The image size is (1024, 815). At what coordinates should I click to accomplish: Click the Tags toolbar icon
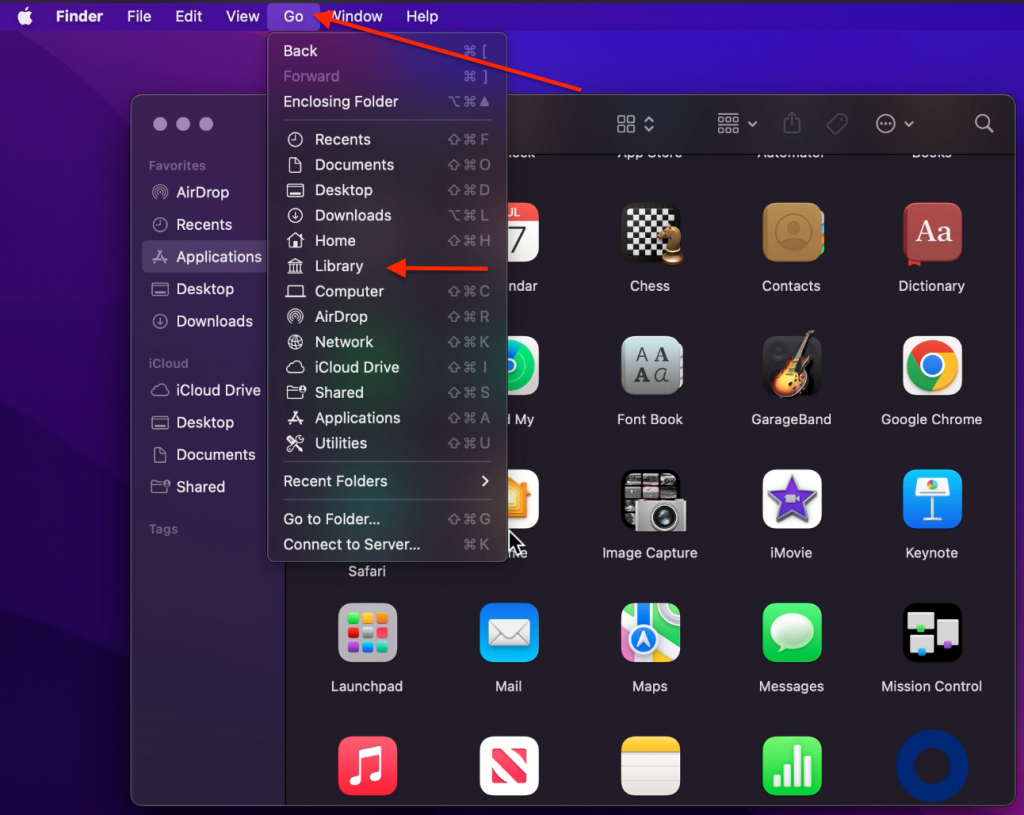(837, 123)
